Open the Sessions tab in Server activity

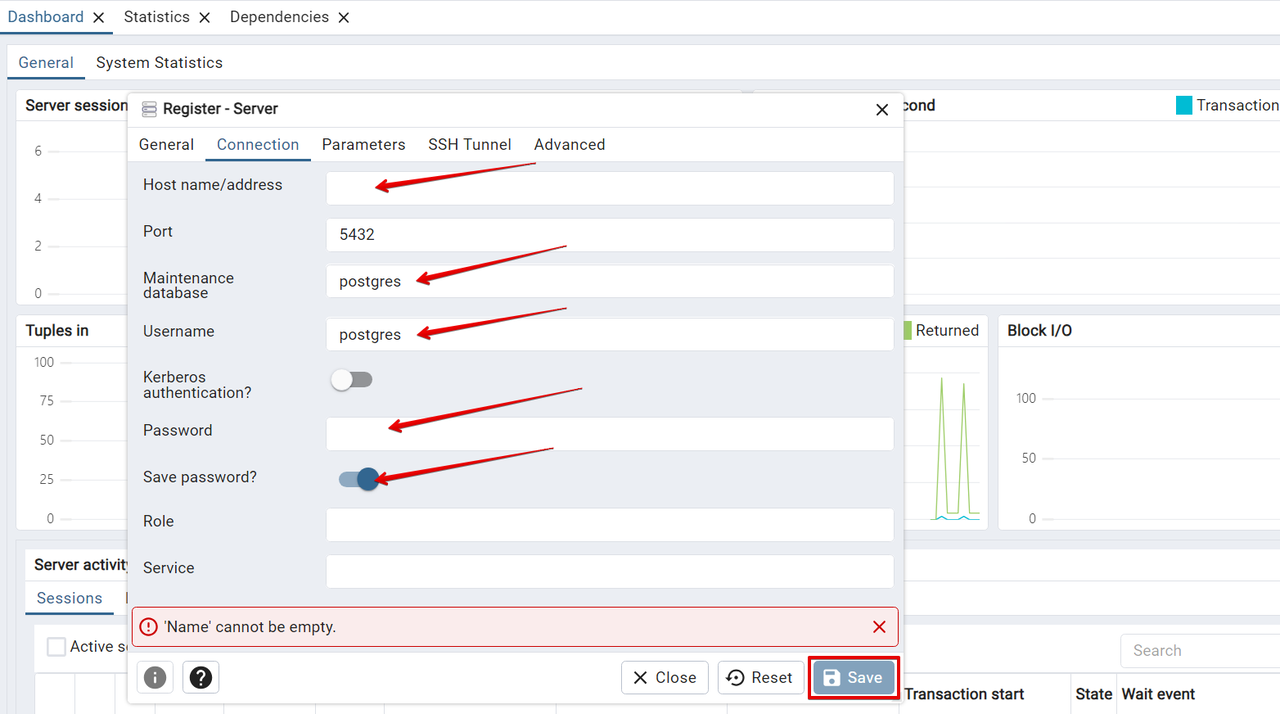(70, 598)
